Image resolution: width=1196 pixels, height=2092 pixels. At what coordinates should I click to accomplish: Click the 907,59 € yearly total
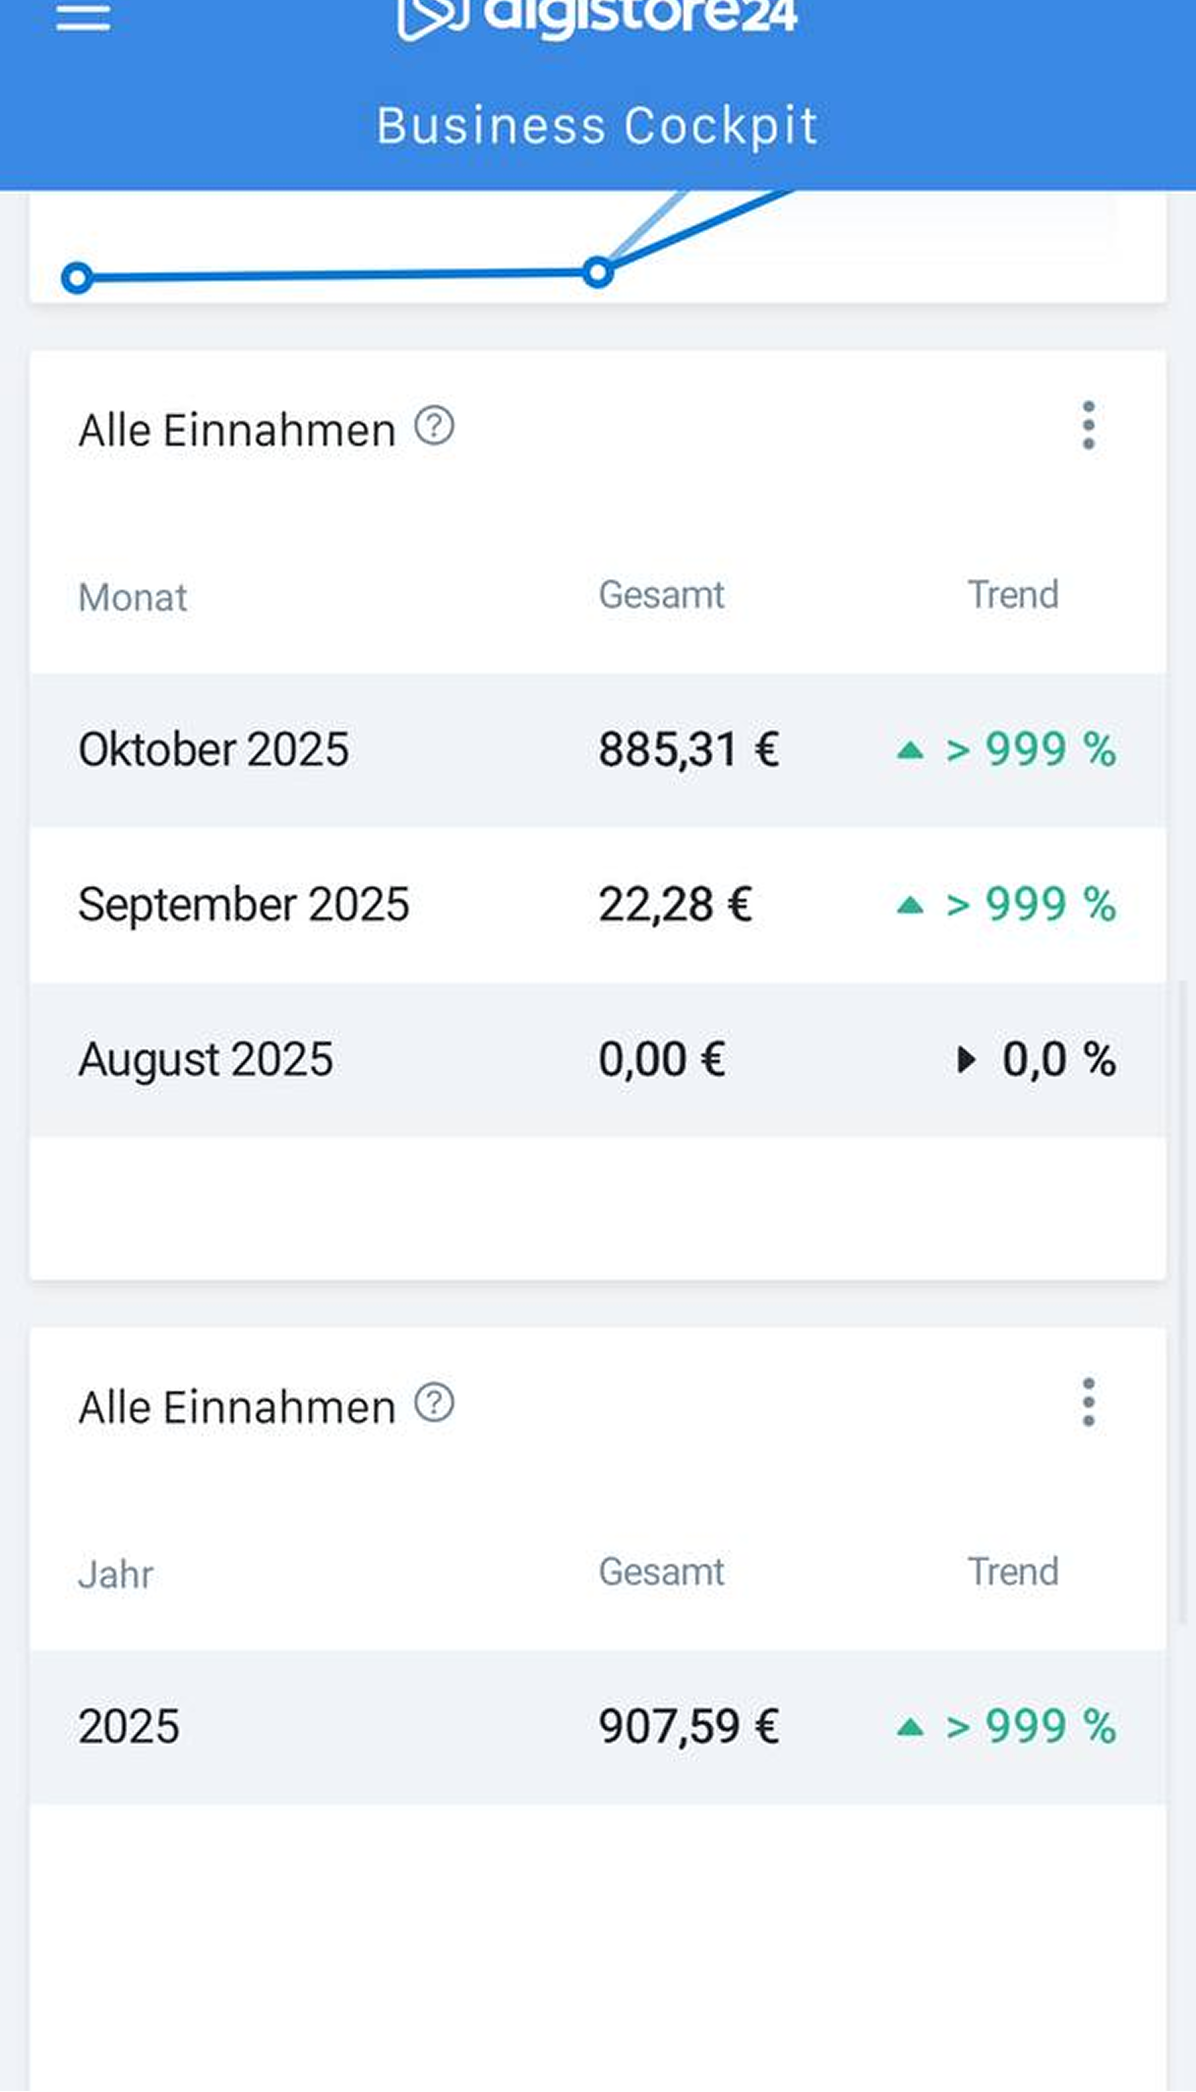(x=688, y=1727)
